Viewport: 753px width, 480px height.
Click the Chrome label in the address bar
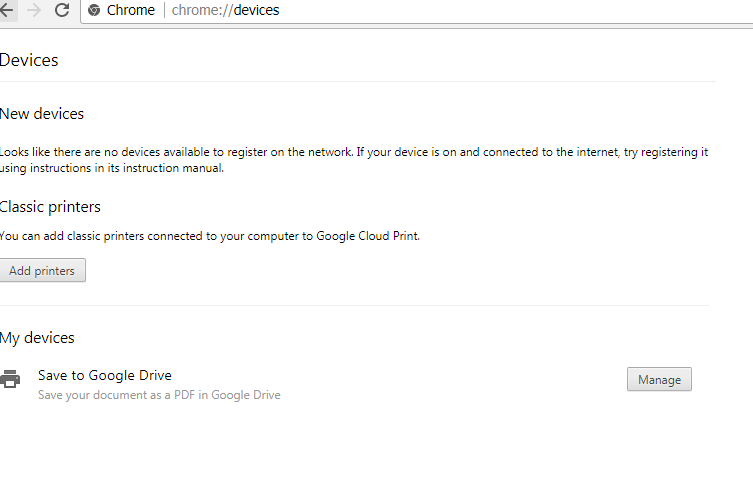[x=131, y=10]
